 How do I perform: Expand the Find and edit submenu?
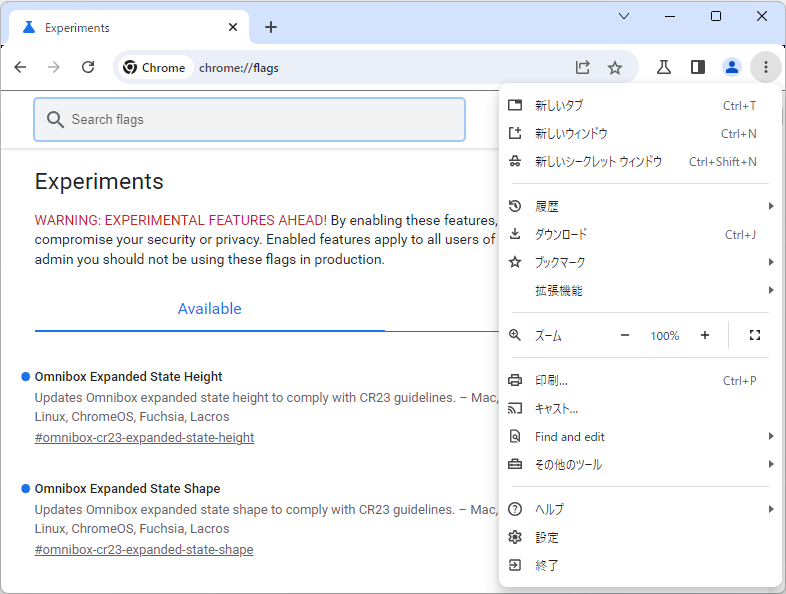[640, 436]
